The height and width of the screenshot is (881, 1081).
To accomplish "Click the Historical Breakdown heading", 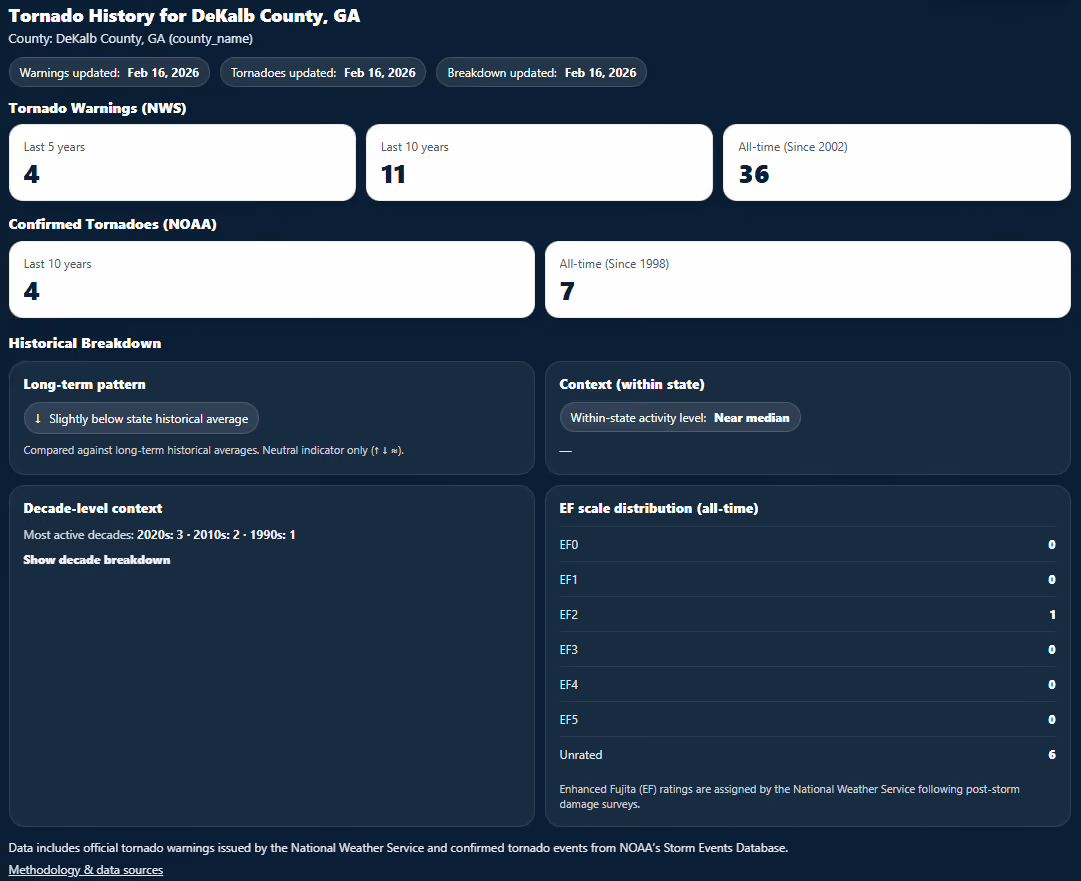I will click(x=85, y=343).
